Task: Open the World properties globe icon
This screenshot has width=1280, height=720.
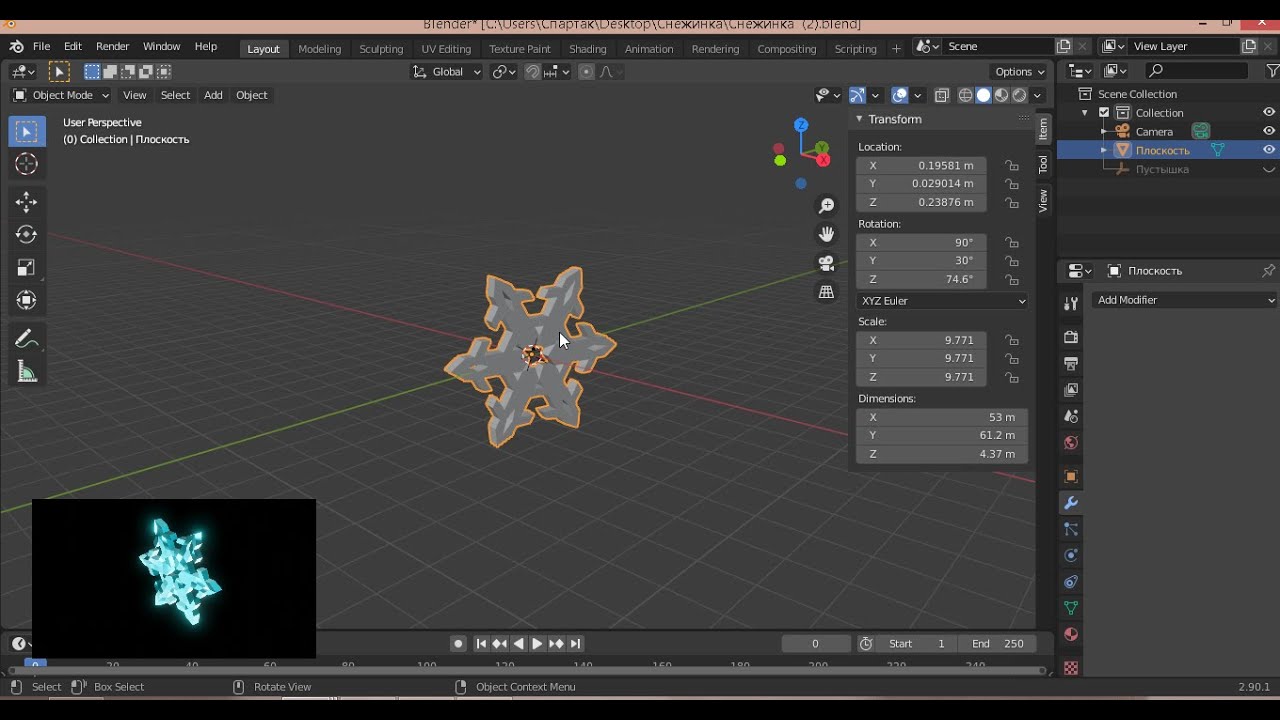Action: [1071, 443]
